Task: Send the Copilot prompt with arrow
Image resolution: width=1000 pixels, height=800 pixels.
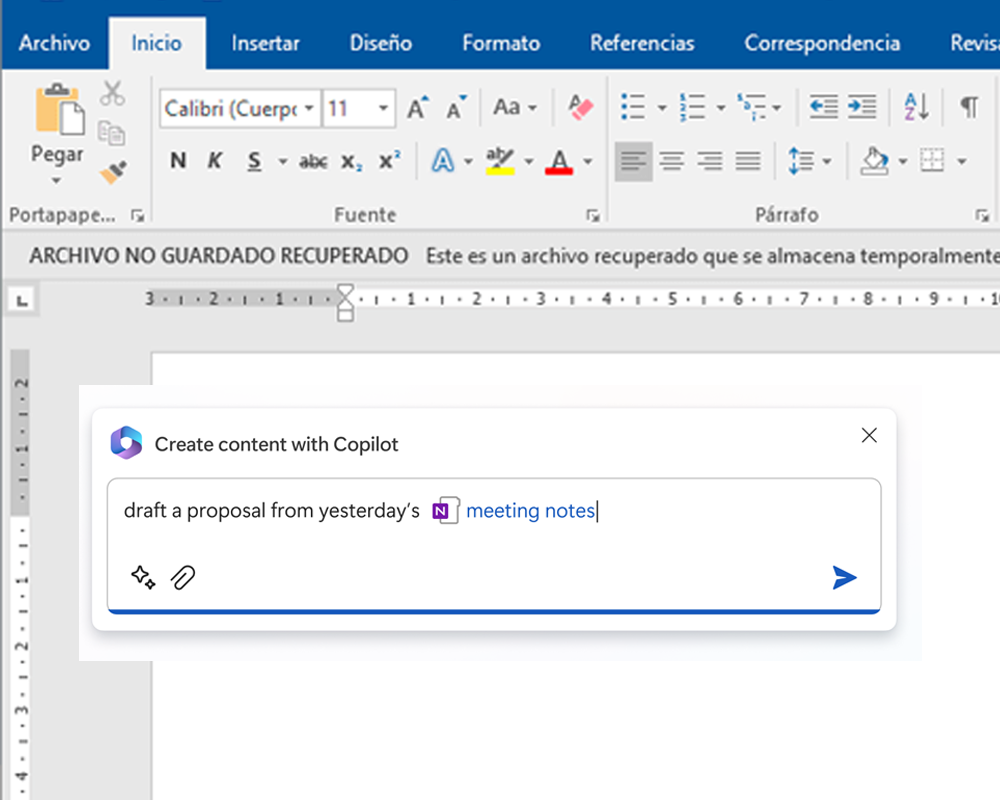Action: (844, 577)
